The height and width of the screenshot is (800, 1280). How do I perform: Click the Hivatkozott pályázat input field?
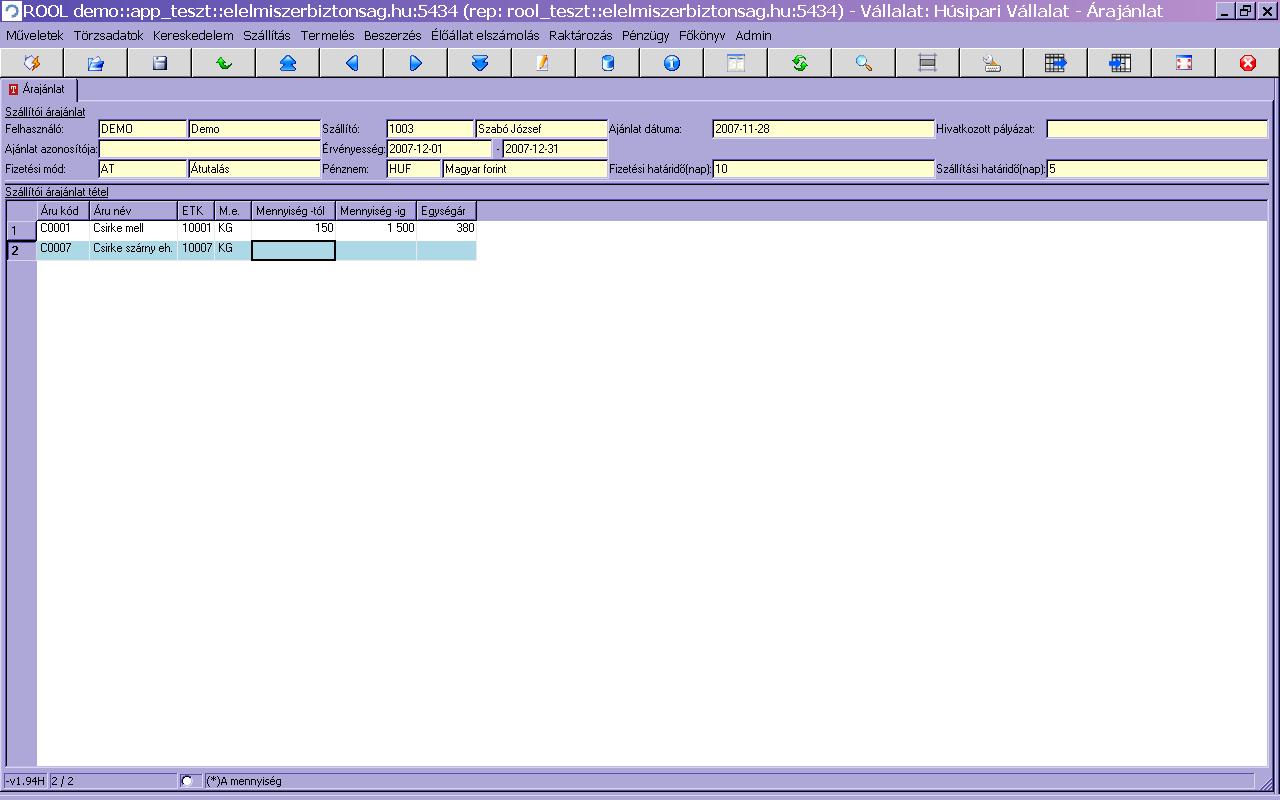coord(1156,129)
